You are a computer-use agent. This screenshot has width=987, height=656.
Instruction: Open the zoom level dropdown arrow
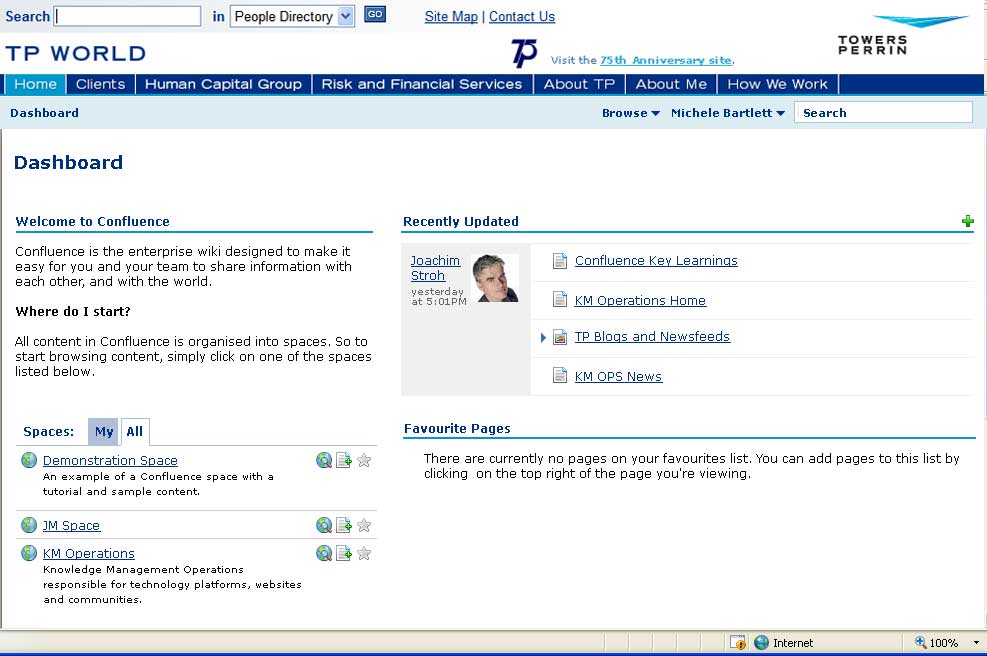[x=976, y=643]
